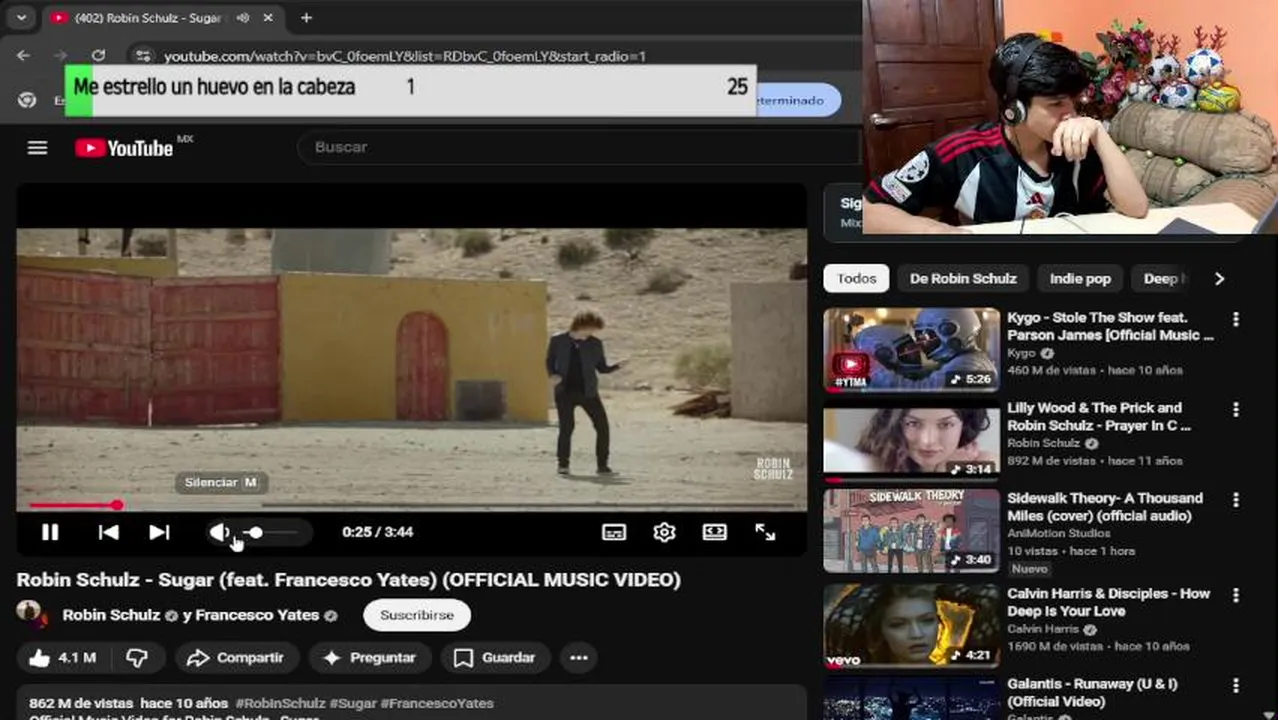Viewport: 1278px width, 720px height.
Task: Subscribe with the Suscribirse button
Action: pos(417,615)
